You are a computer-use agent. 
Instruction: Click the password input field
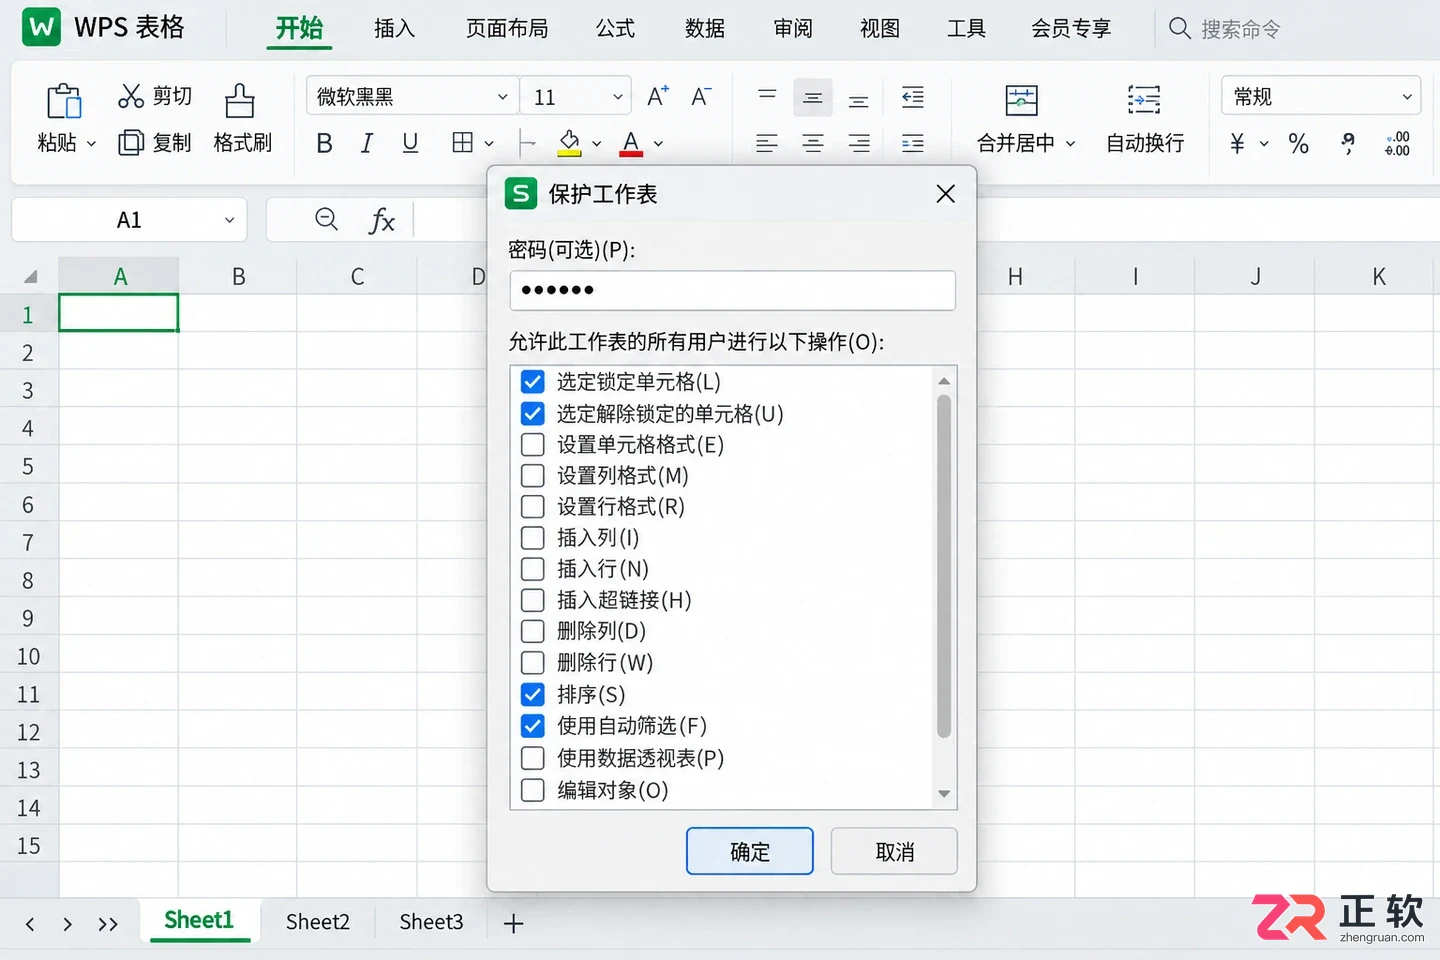tap(733, 290)
